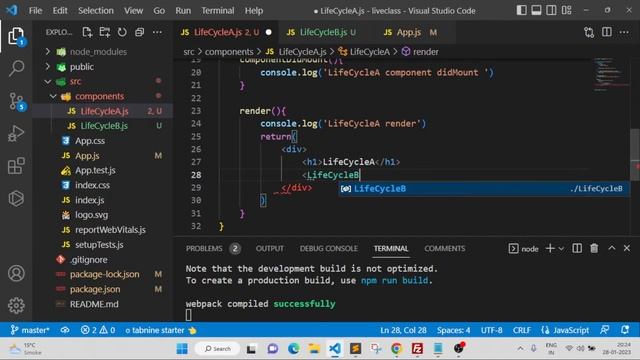
Task: Open Explorer more actions ellipsis
Action: [157, 32]
